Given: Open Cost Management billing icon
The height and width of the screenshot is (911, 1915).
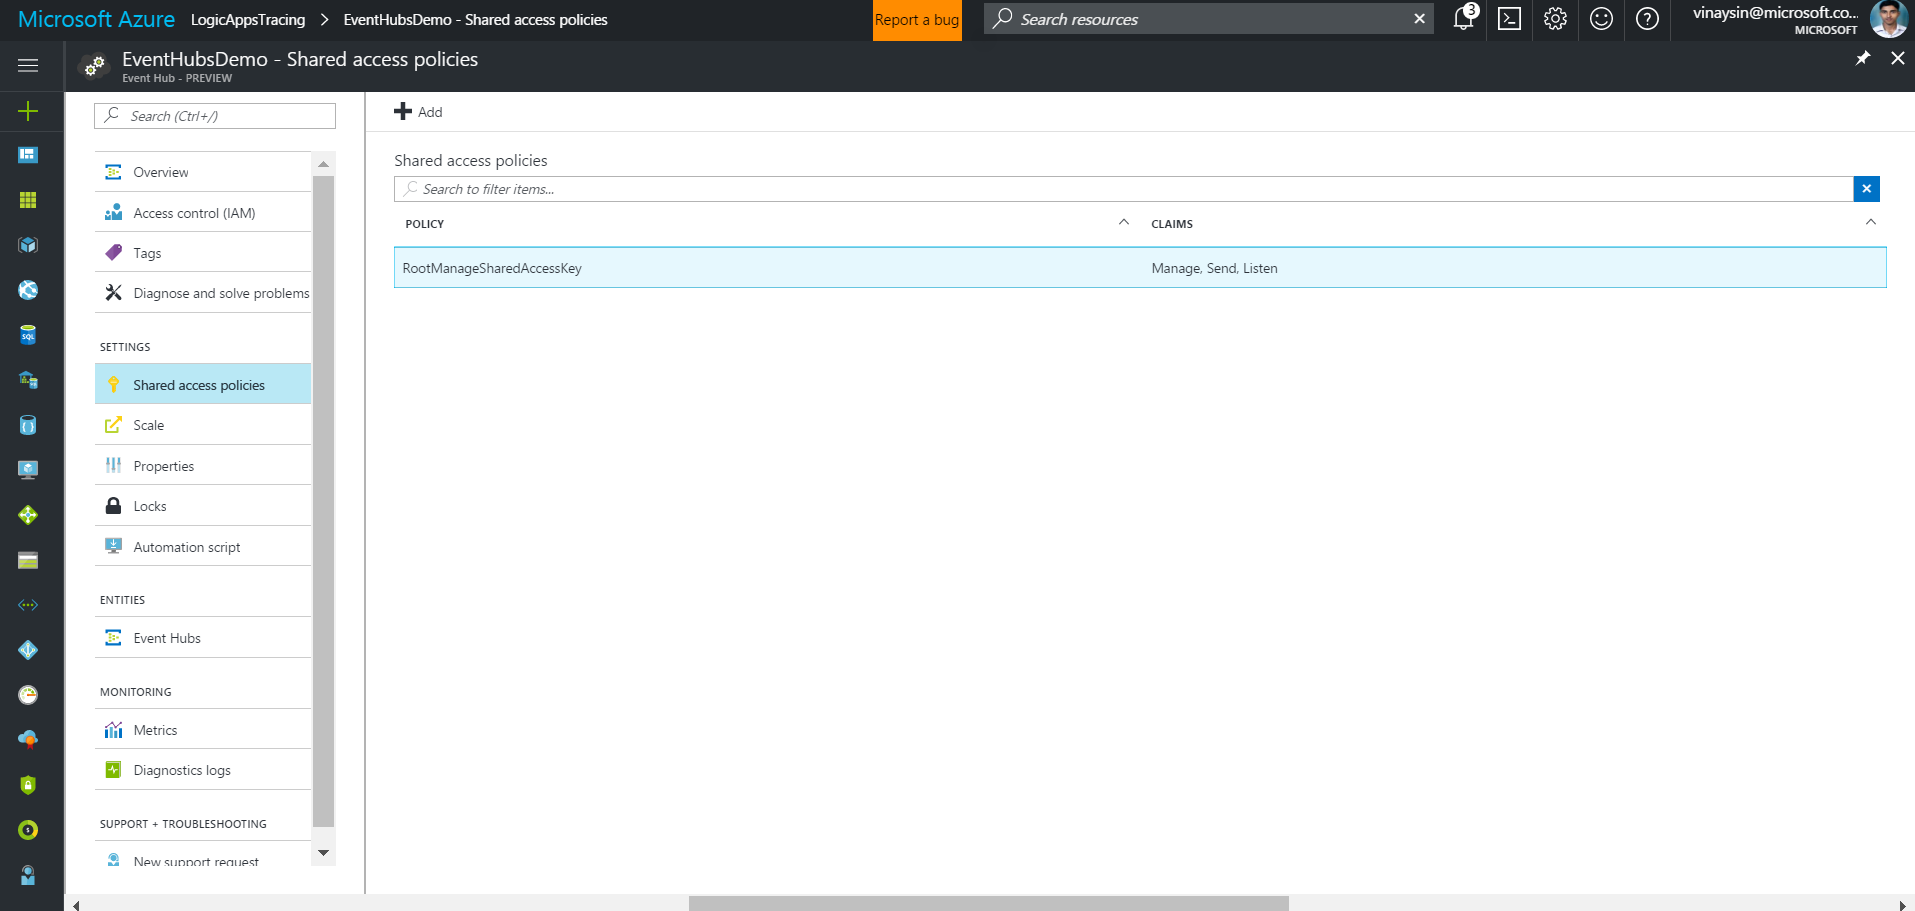Looking at the screenshot, I should click(x=28, y=830).
